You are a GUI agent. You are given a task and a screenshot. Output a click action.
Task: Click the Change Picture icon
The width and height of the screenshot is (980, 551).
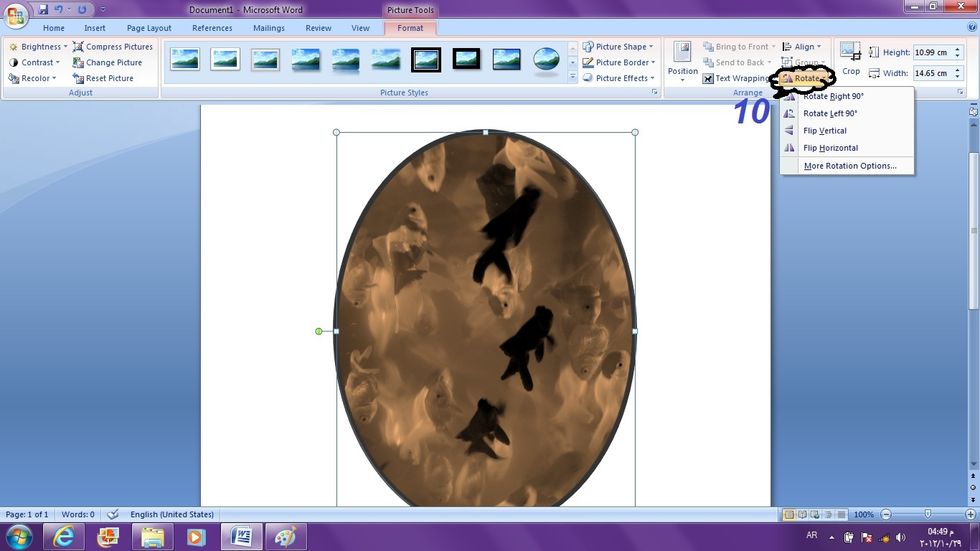click(x=78, y=62)
